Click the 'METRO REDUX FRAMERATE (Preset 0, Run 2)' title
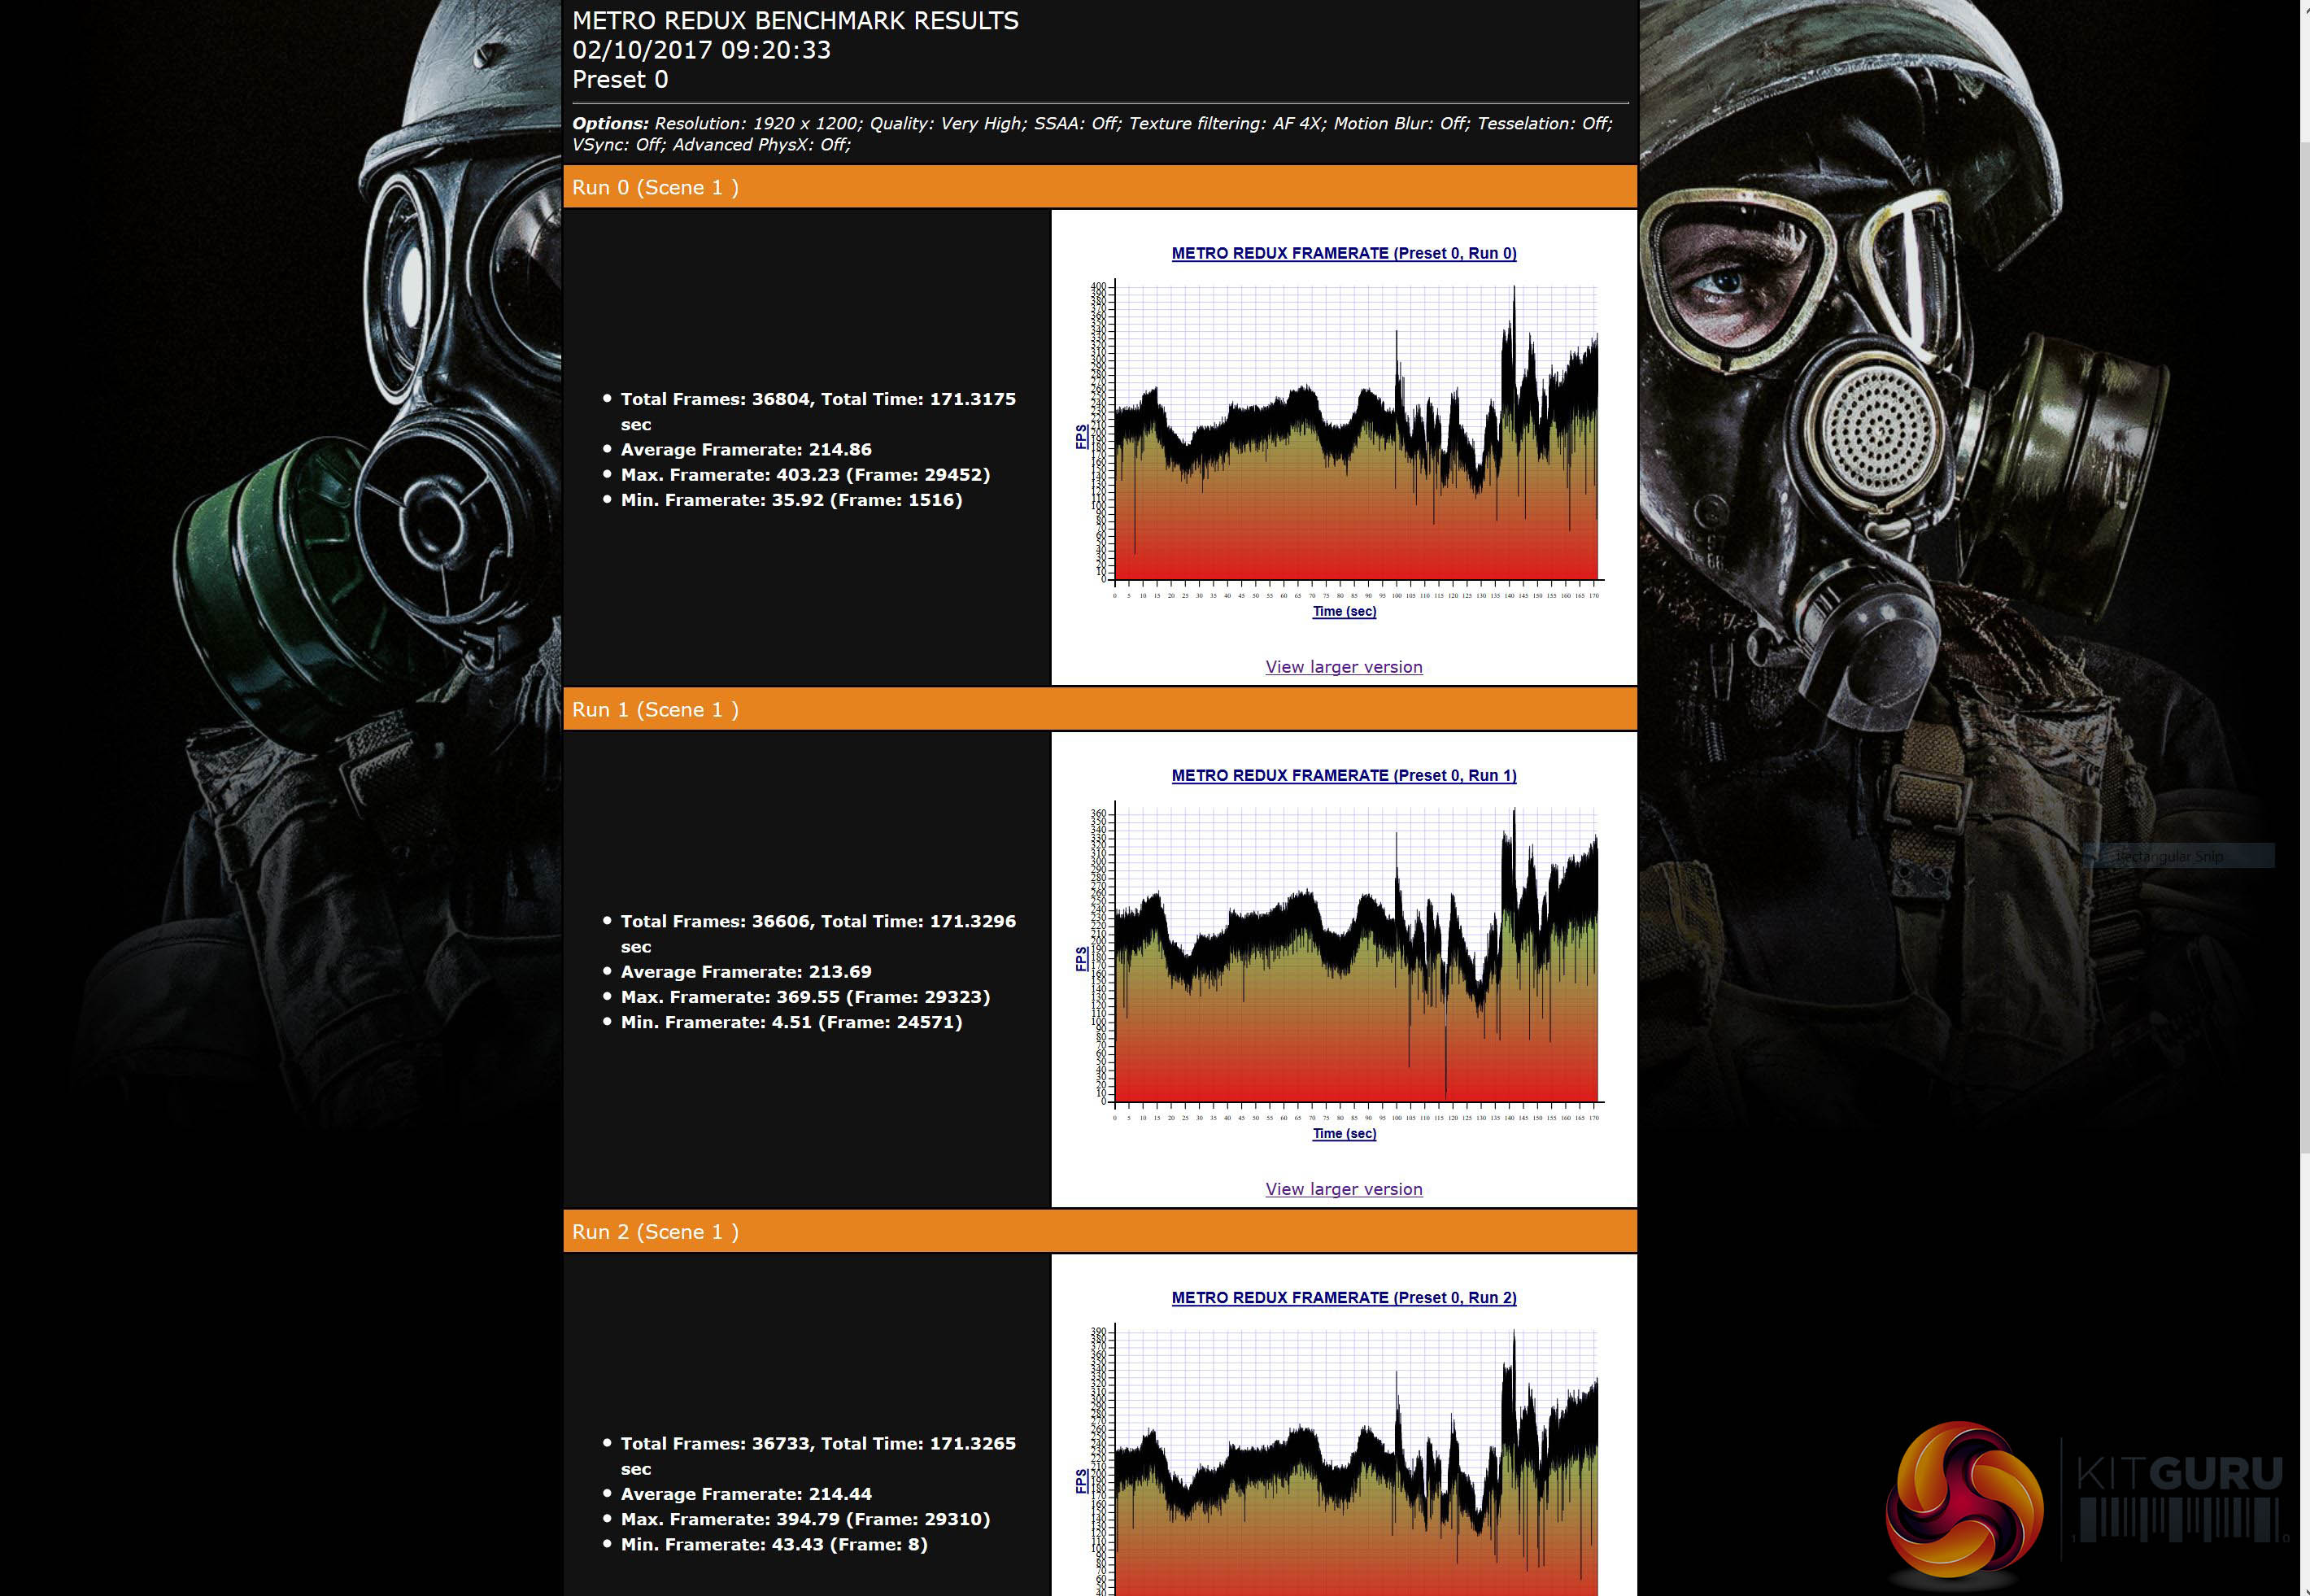 [1343, 1297]
